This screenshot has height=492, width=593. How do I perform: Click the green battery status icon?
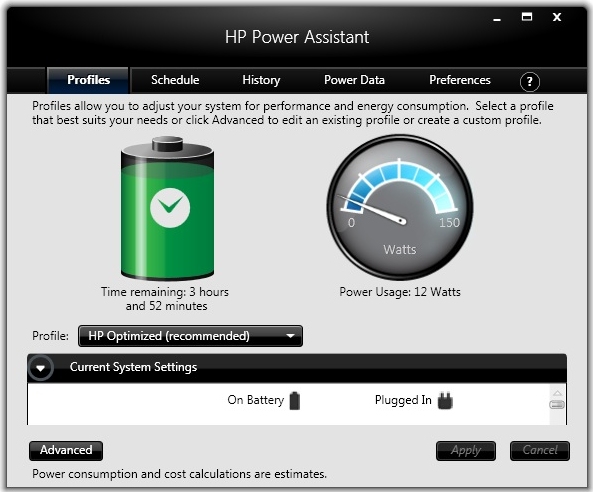168,208
